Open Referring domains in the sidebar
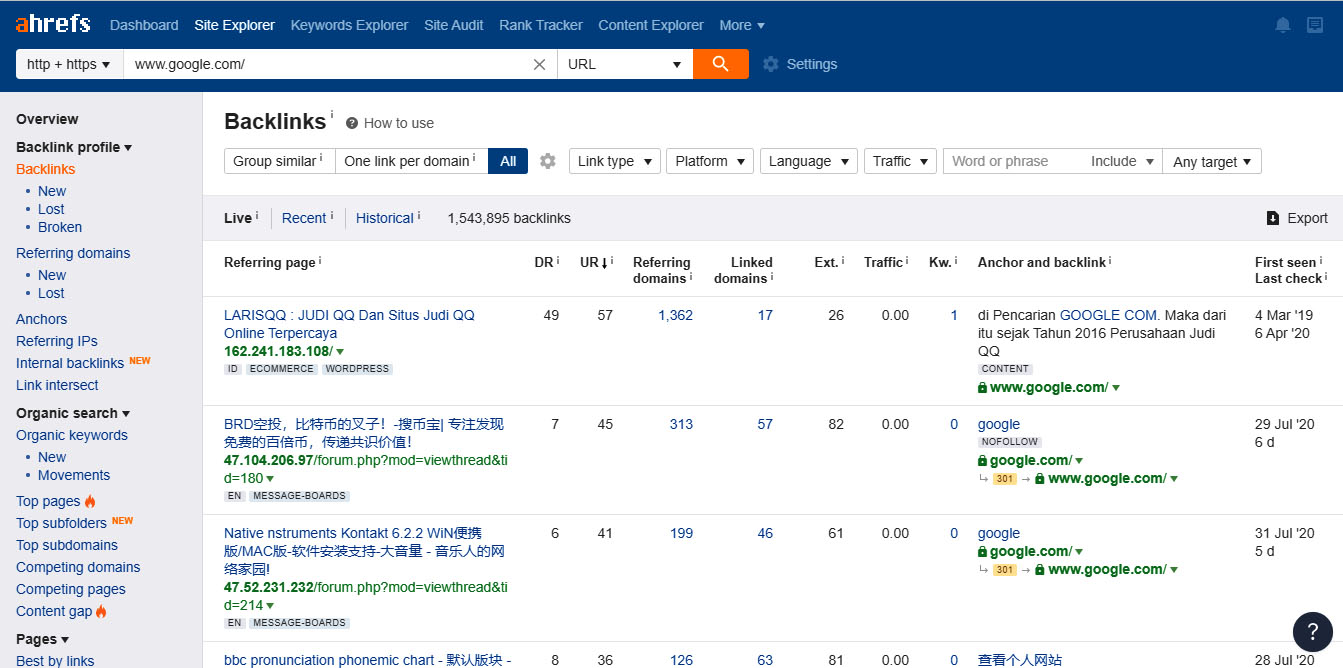This screenshot has height=668, width=1343. (73, 252)
